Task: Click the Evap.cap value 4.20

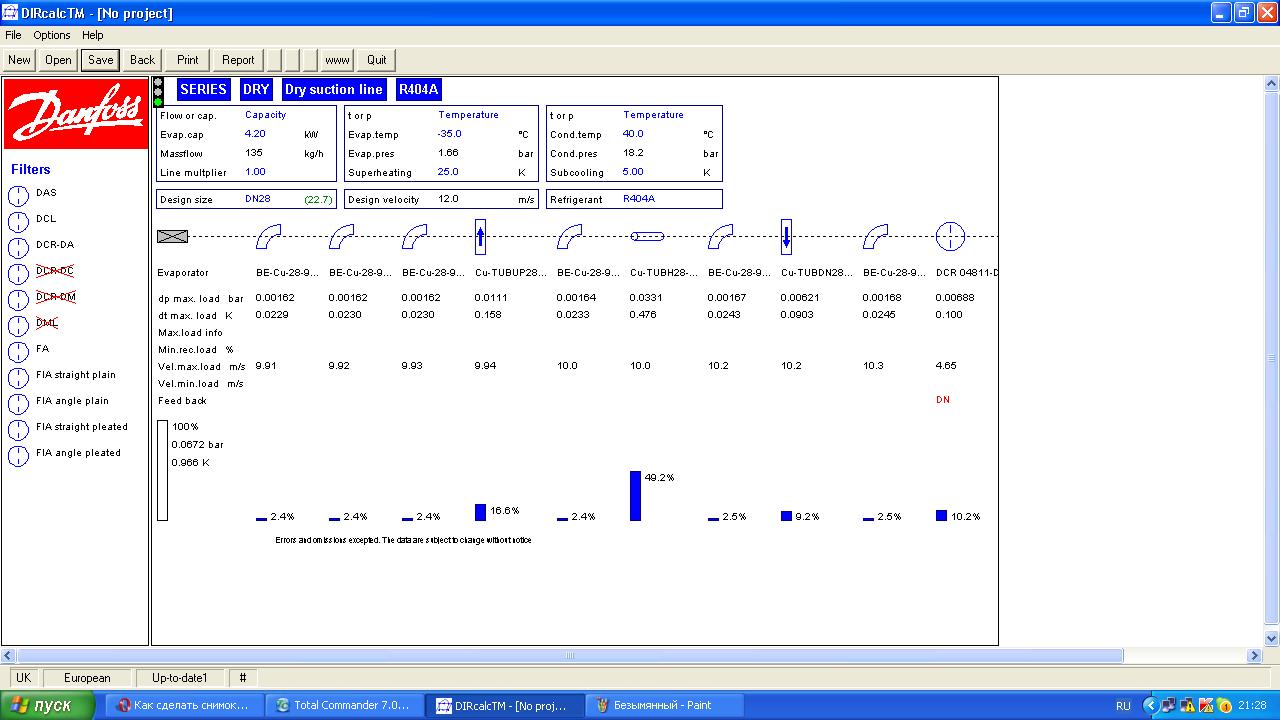Action: coord(255,134)
